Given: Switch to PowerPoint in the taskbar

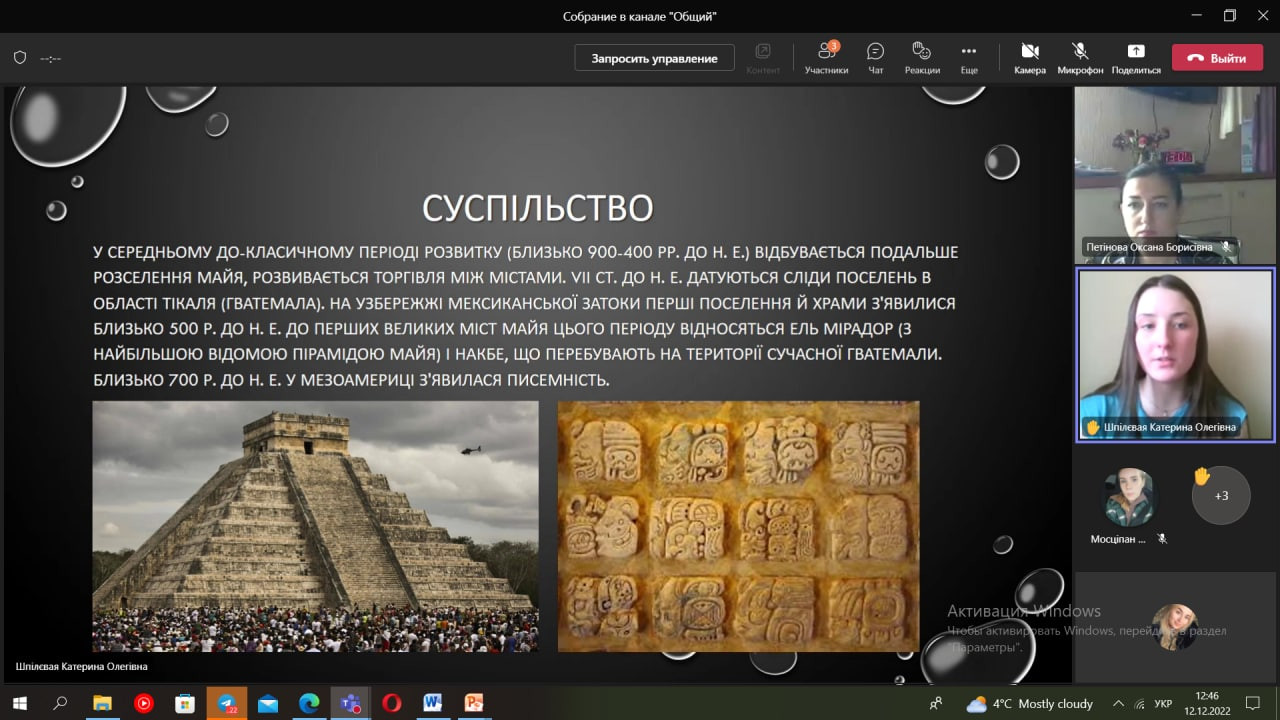Looking at the screenshot, I should [473, 703].
